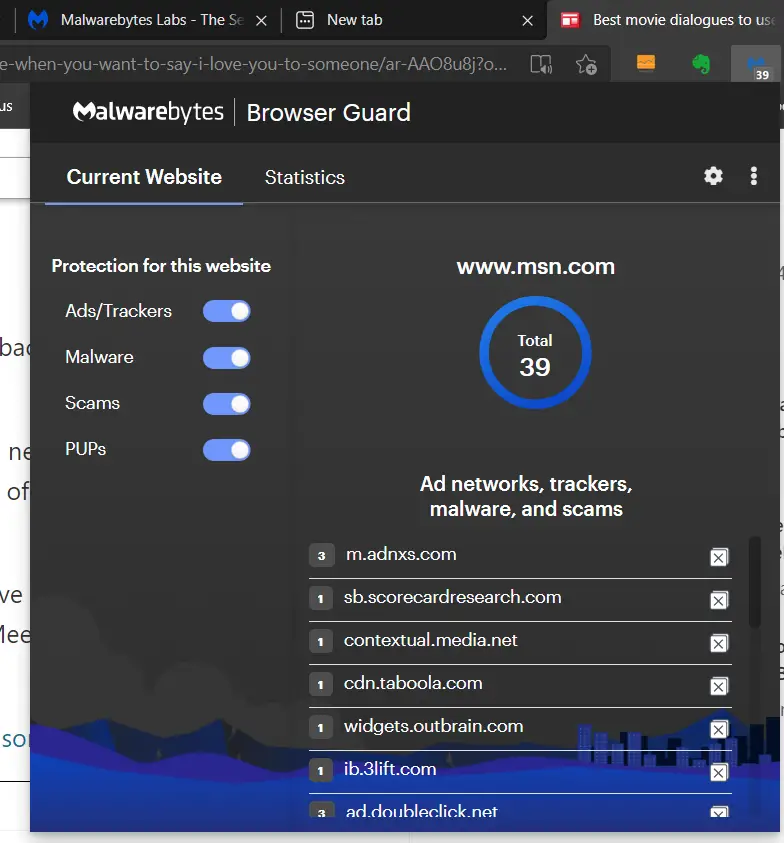Open Browser Guard settings gear
The width and height of the screenshot is (784, 843).
[x=713, y=176]
